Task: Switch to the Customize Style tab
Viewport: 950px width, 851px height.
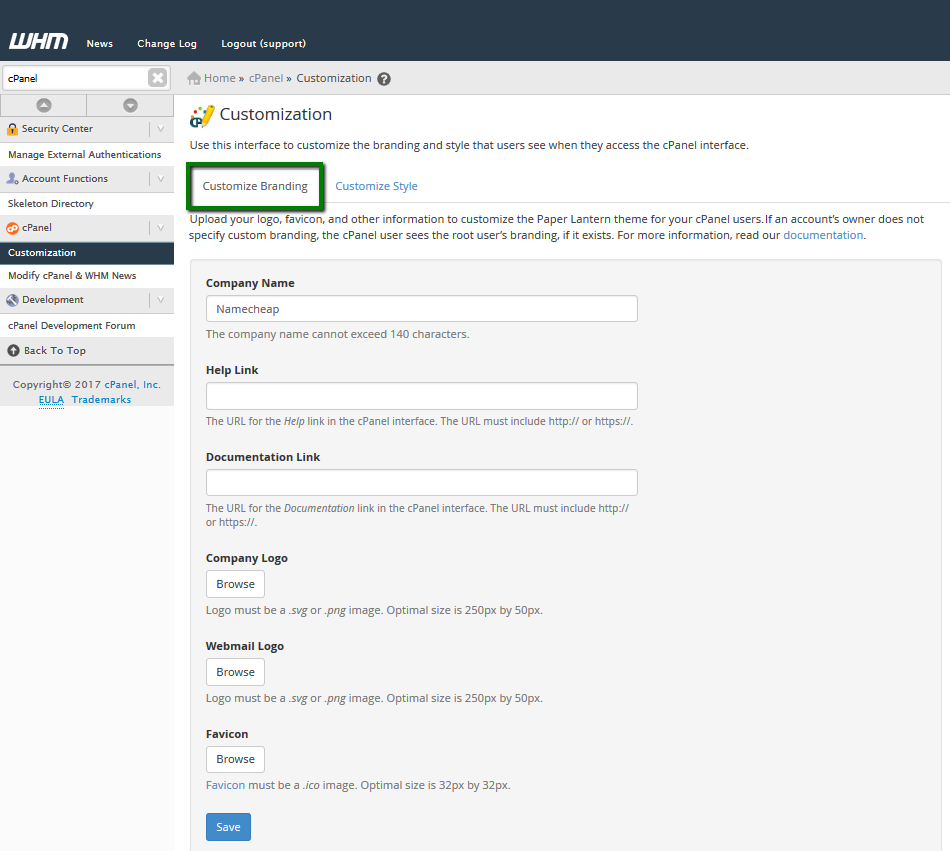Action: 376,186
